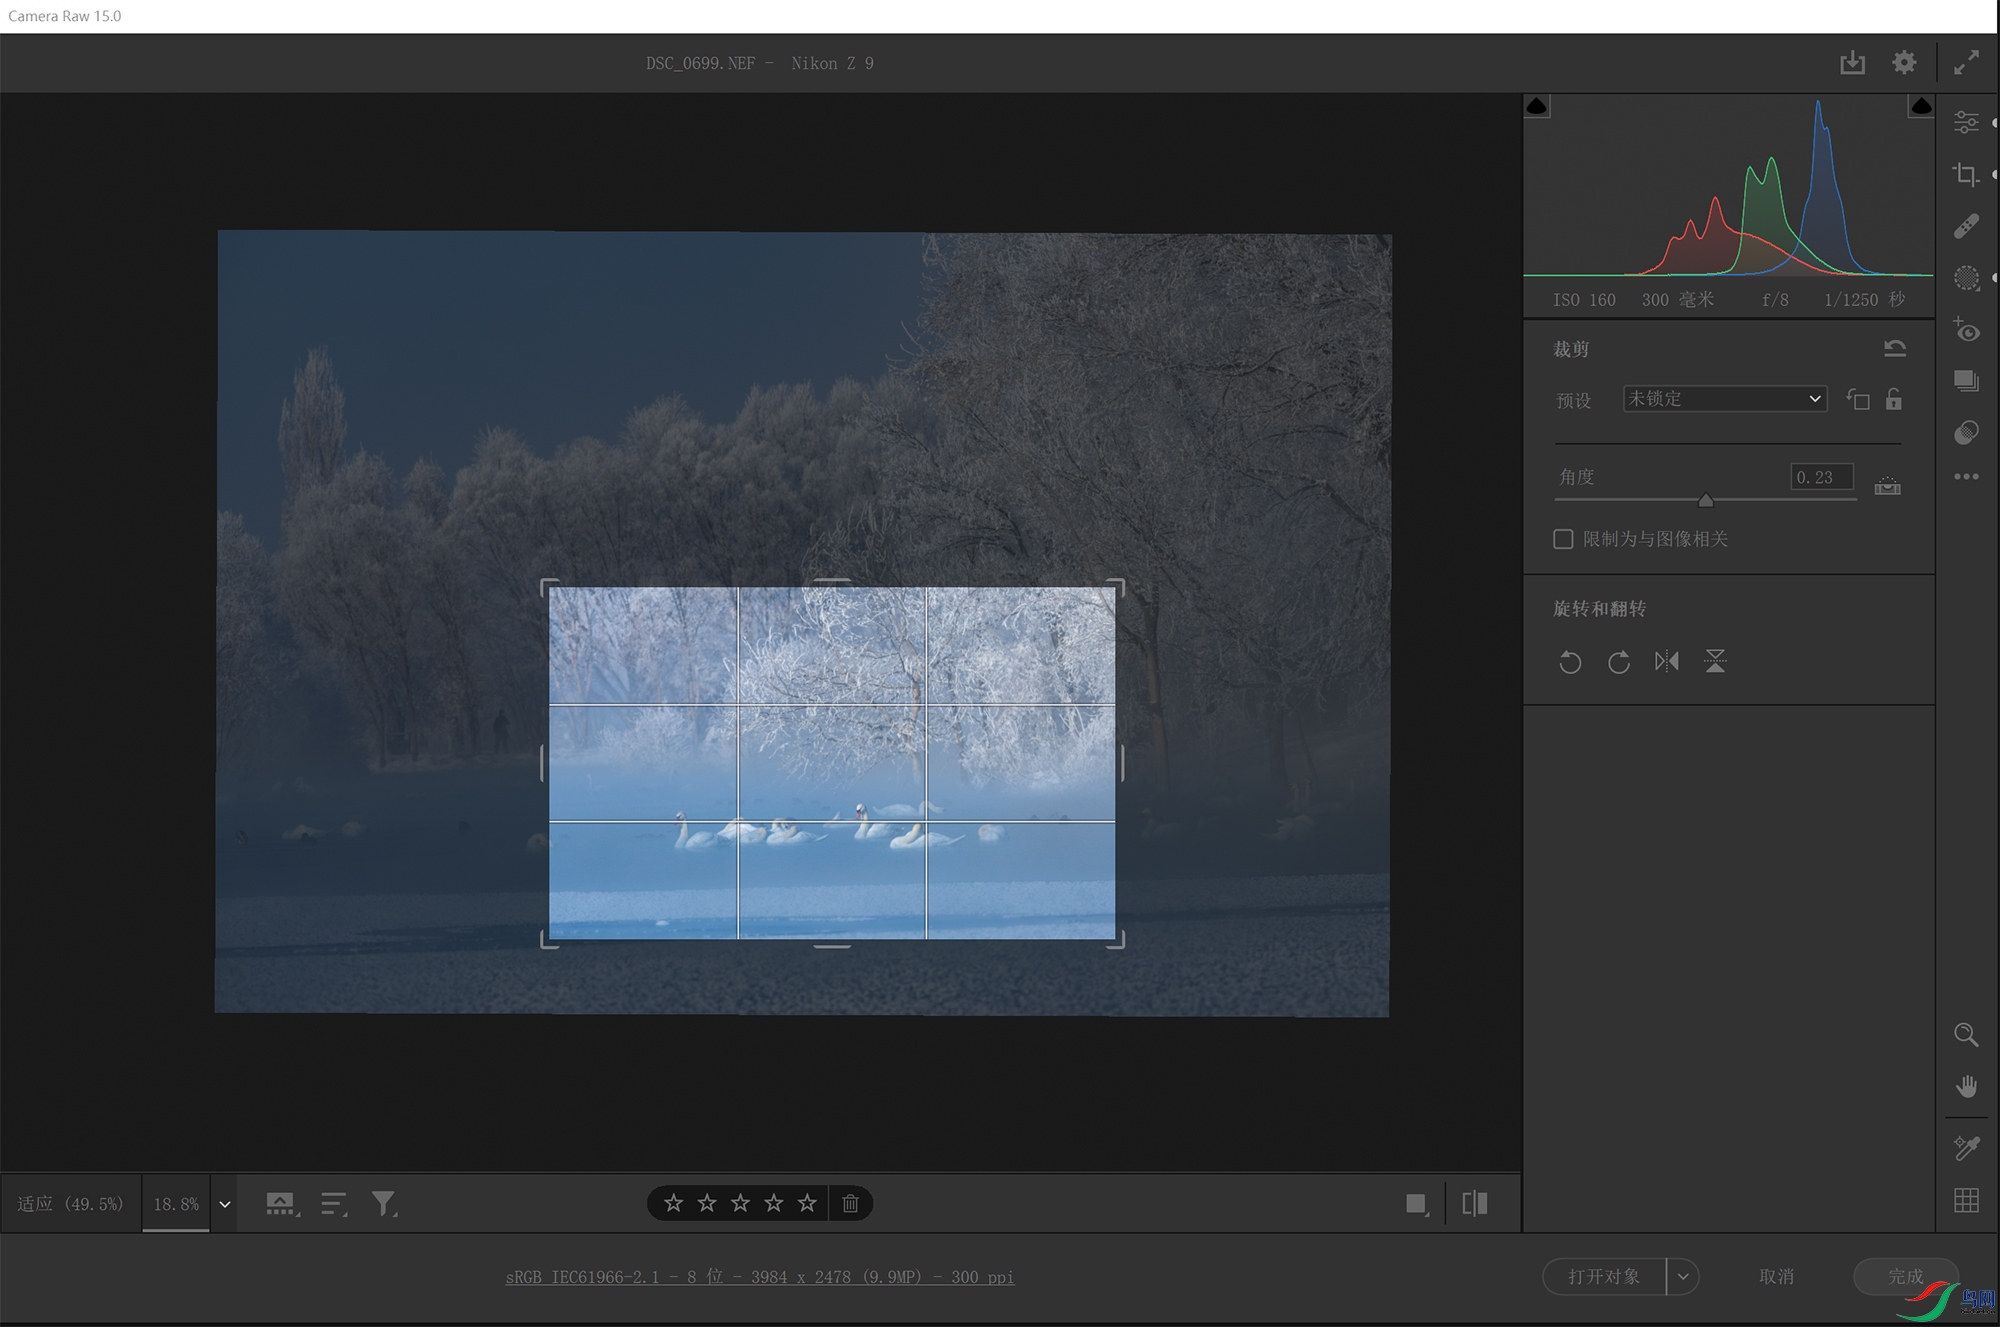
Task: Select the Red Eye removal tool
Action: pyautogui.click(x=1966, y=330)
